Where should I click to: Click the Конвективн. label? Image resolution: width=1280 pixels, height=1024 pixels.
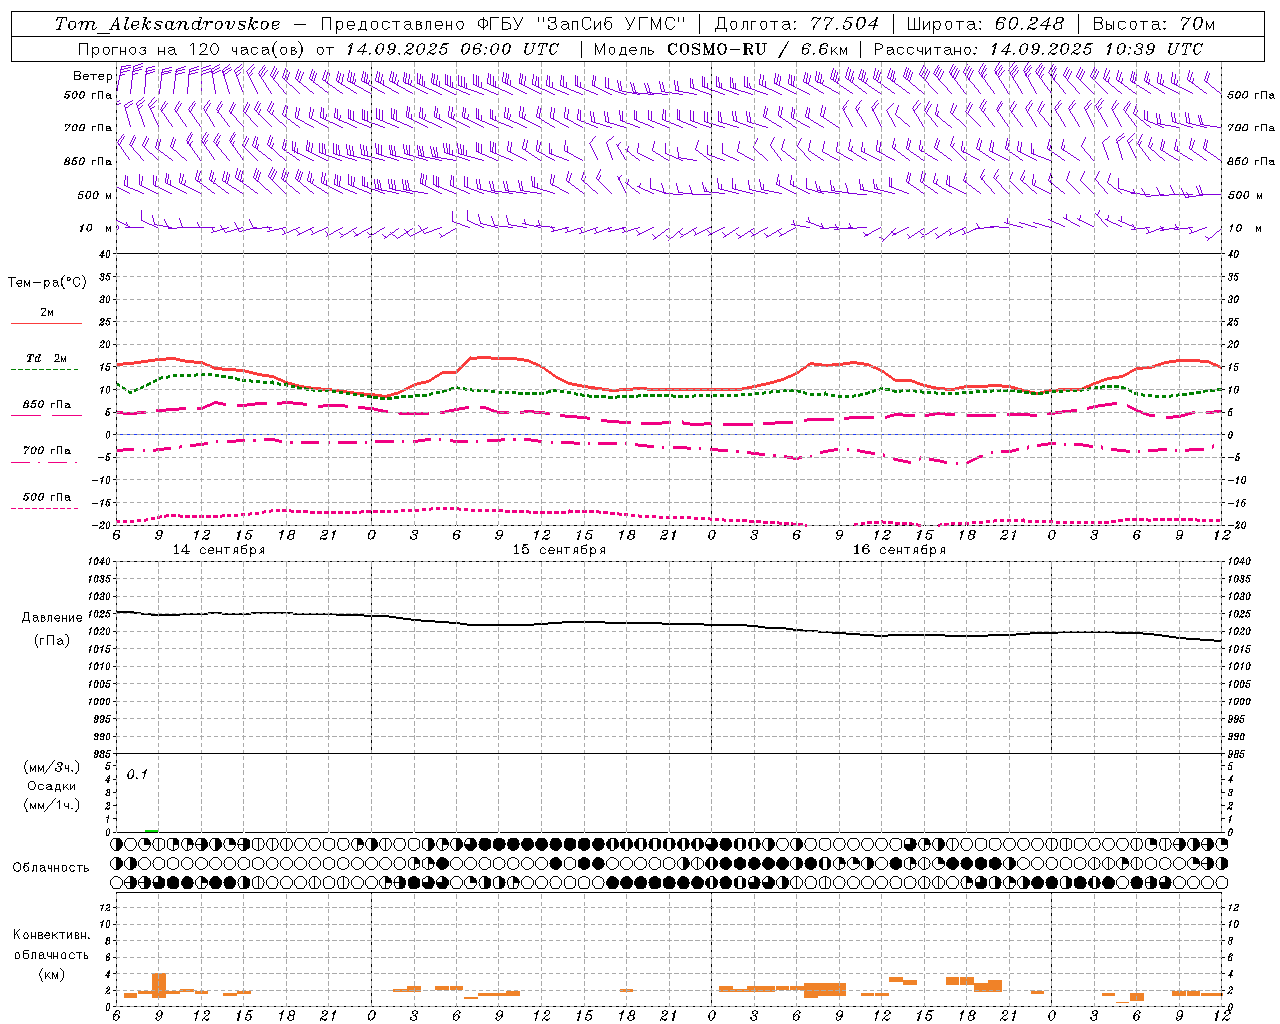click(x=52, y=935)
